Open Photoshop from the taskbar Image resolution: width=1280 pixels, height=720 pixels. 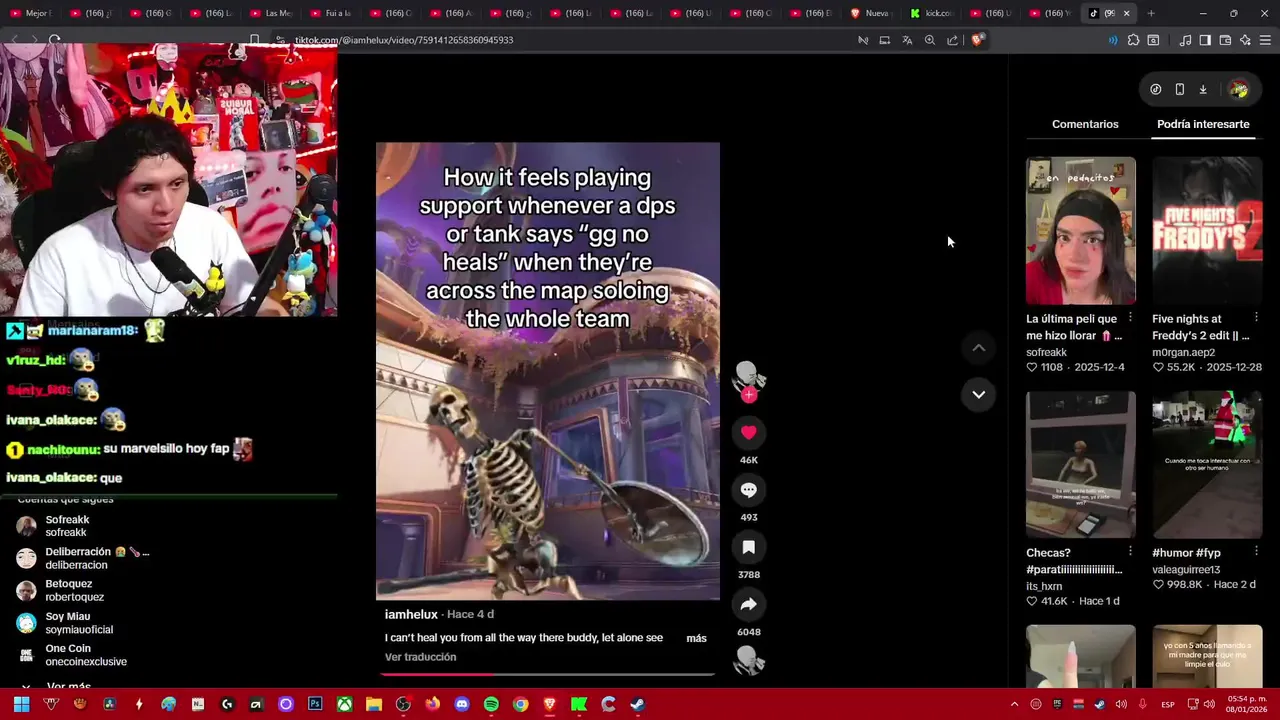[315, 704]
